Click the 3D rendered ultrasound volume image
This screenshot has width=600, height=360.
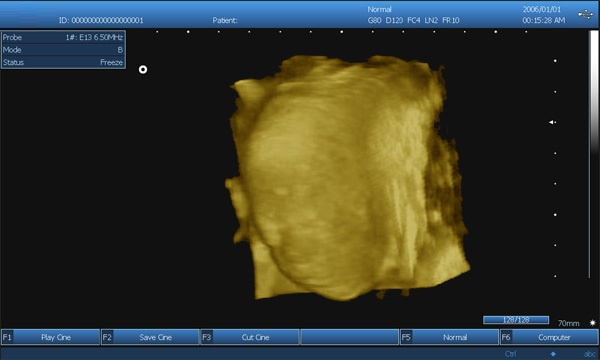point(346,178)
